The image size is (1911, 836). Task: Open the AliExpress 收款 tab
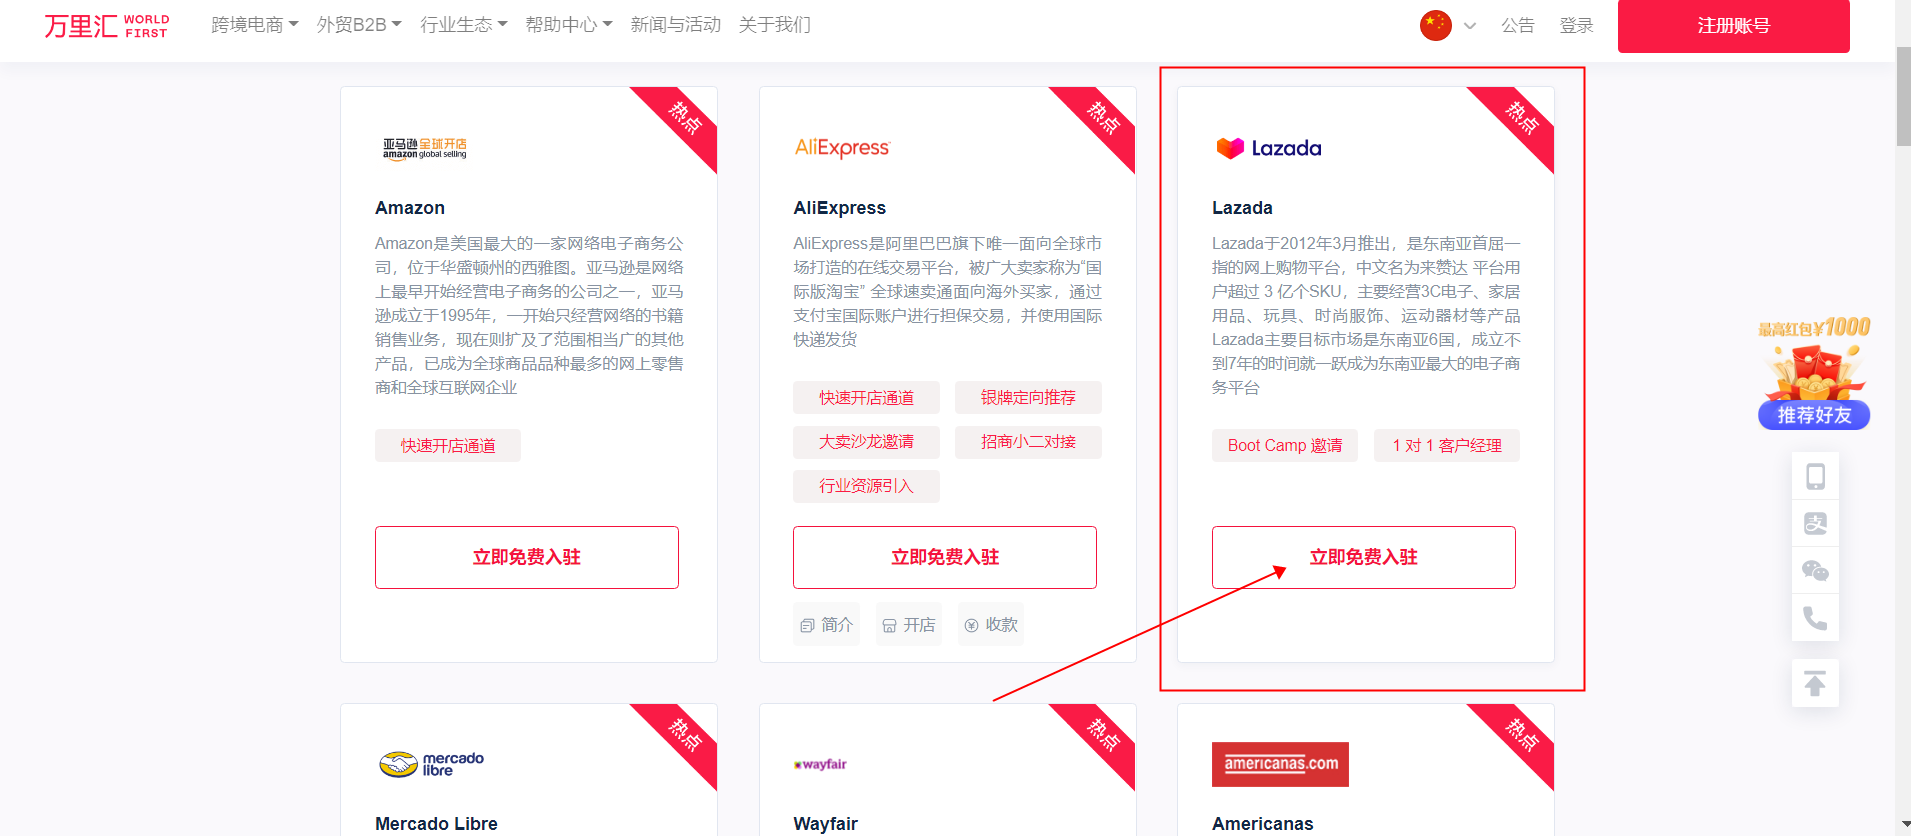click(x=991, y=625)
